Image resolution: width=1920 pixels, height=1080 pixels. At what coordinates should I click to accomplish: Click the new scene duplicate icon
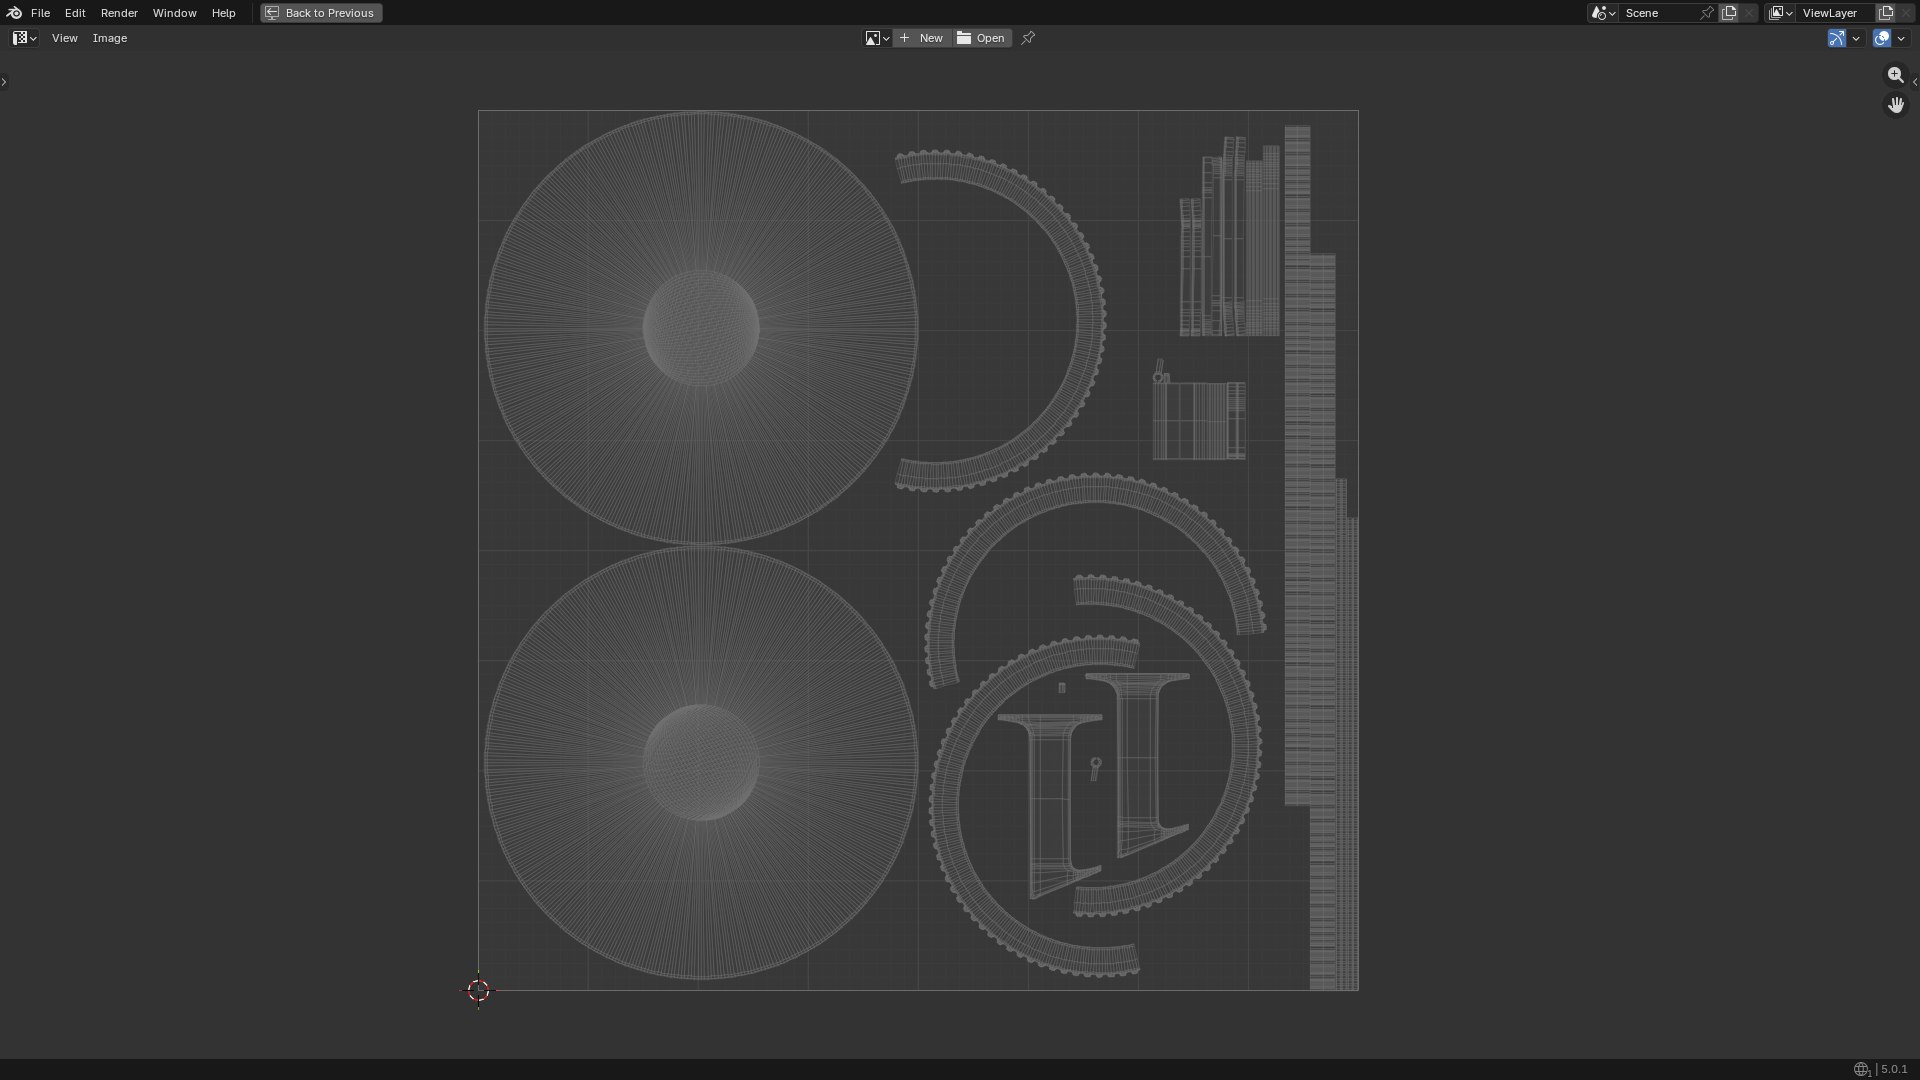click(x=1729, y=13)
